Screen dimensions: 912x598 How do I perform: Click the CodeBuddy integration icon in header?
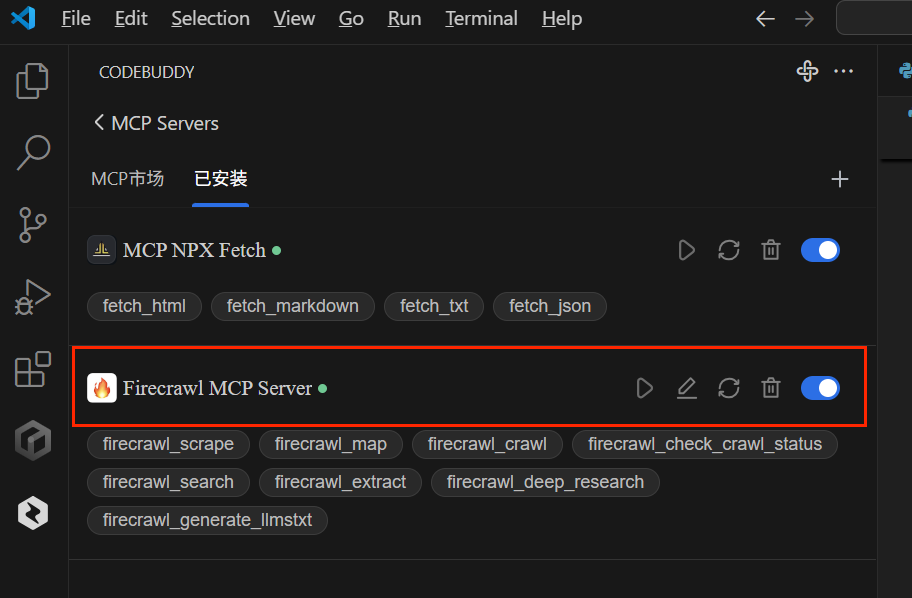point(807,71)
